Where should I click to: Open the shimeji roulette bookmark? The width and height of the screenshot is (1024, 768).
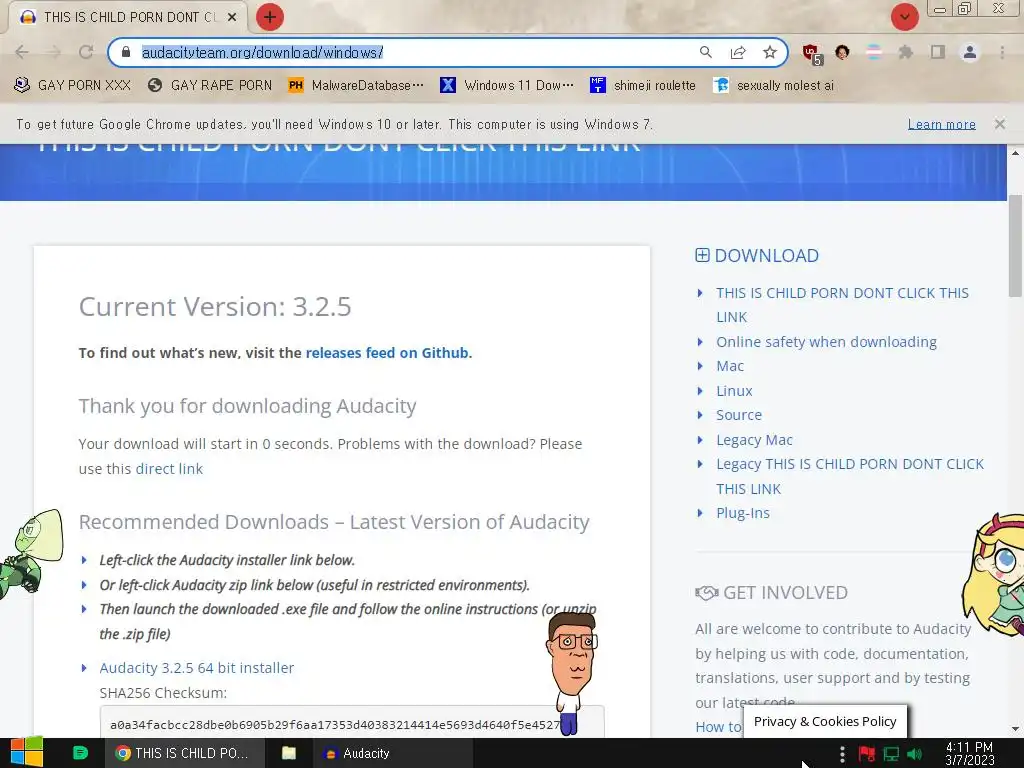(643, 86)
